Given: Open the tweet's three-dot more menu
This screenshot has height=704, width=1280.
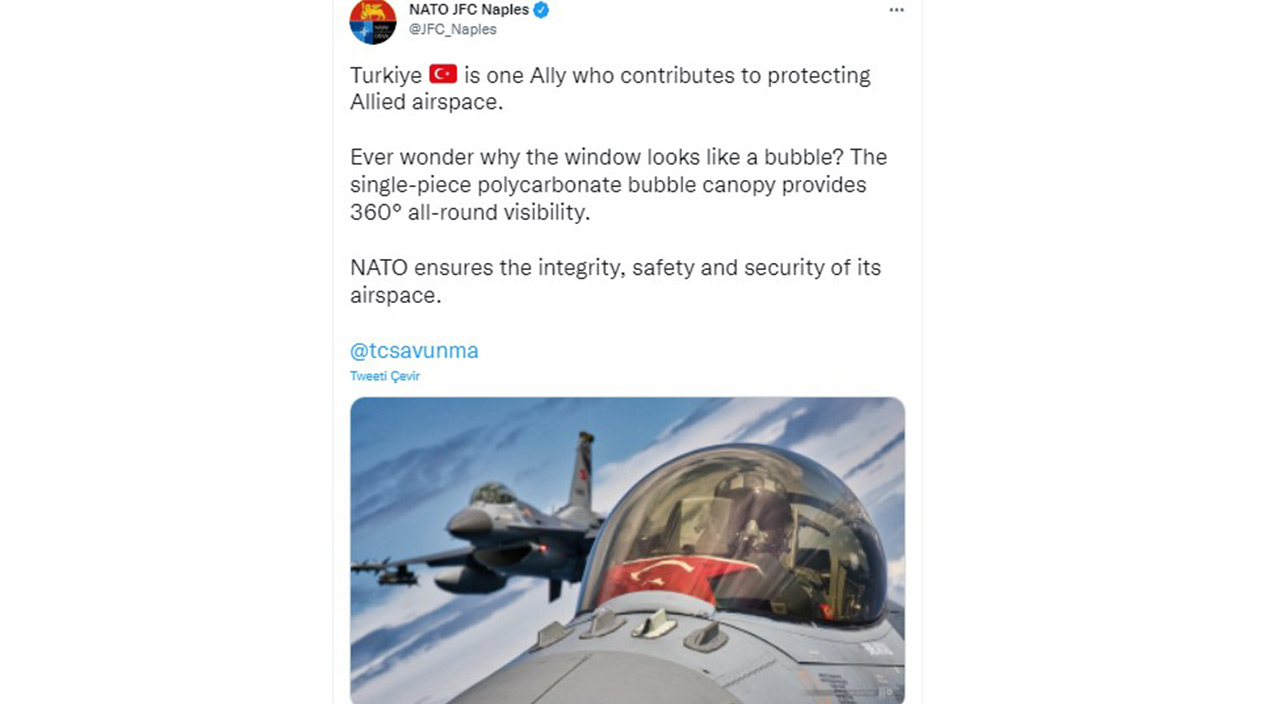Looking at the screenshot, I should point(896,10).
